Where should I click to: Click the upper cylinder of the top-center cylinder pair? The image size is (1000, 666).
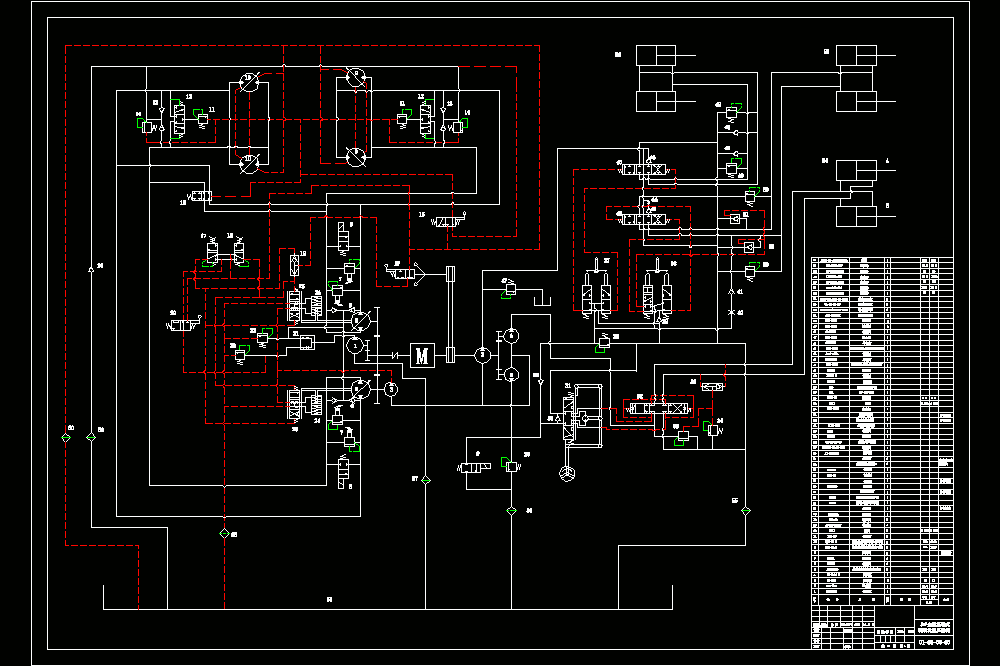click(656, 56)
